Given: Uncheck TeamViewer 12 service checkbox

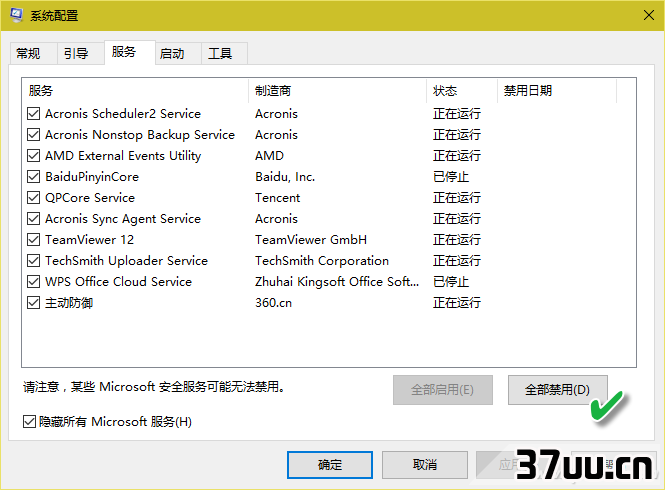Looking at the screenshot, I should (x=34, y=240).
